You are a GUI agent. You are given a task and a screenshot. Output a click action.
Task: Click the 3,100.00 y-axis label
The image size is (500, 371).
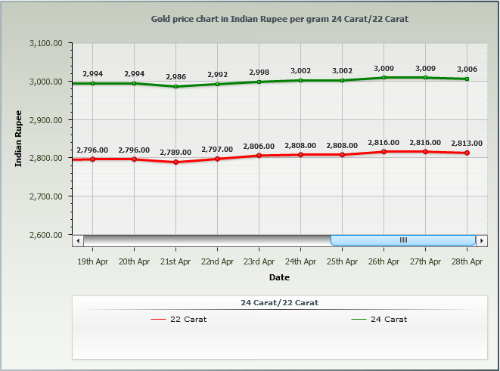46,43
